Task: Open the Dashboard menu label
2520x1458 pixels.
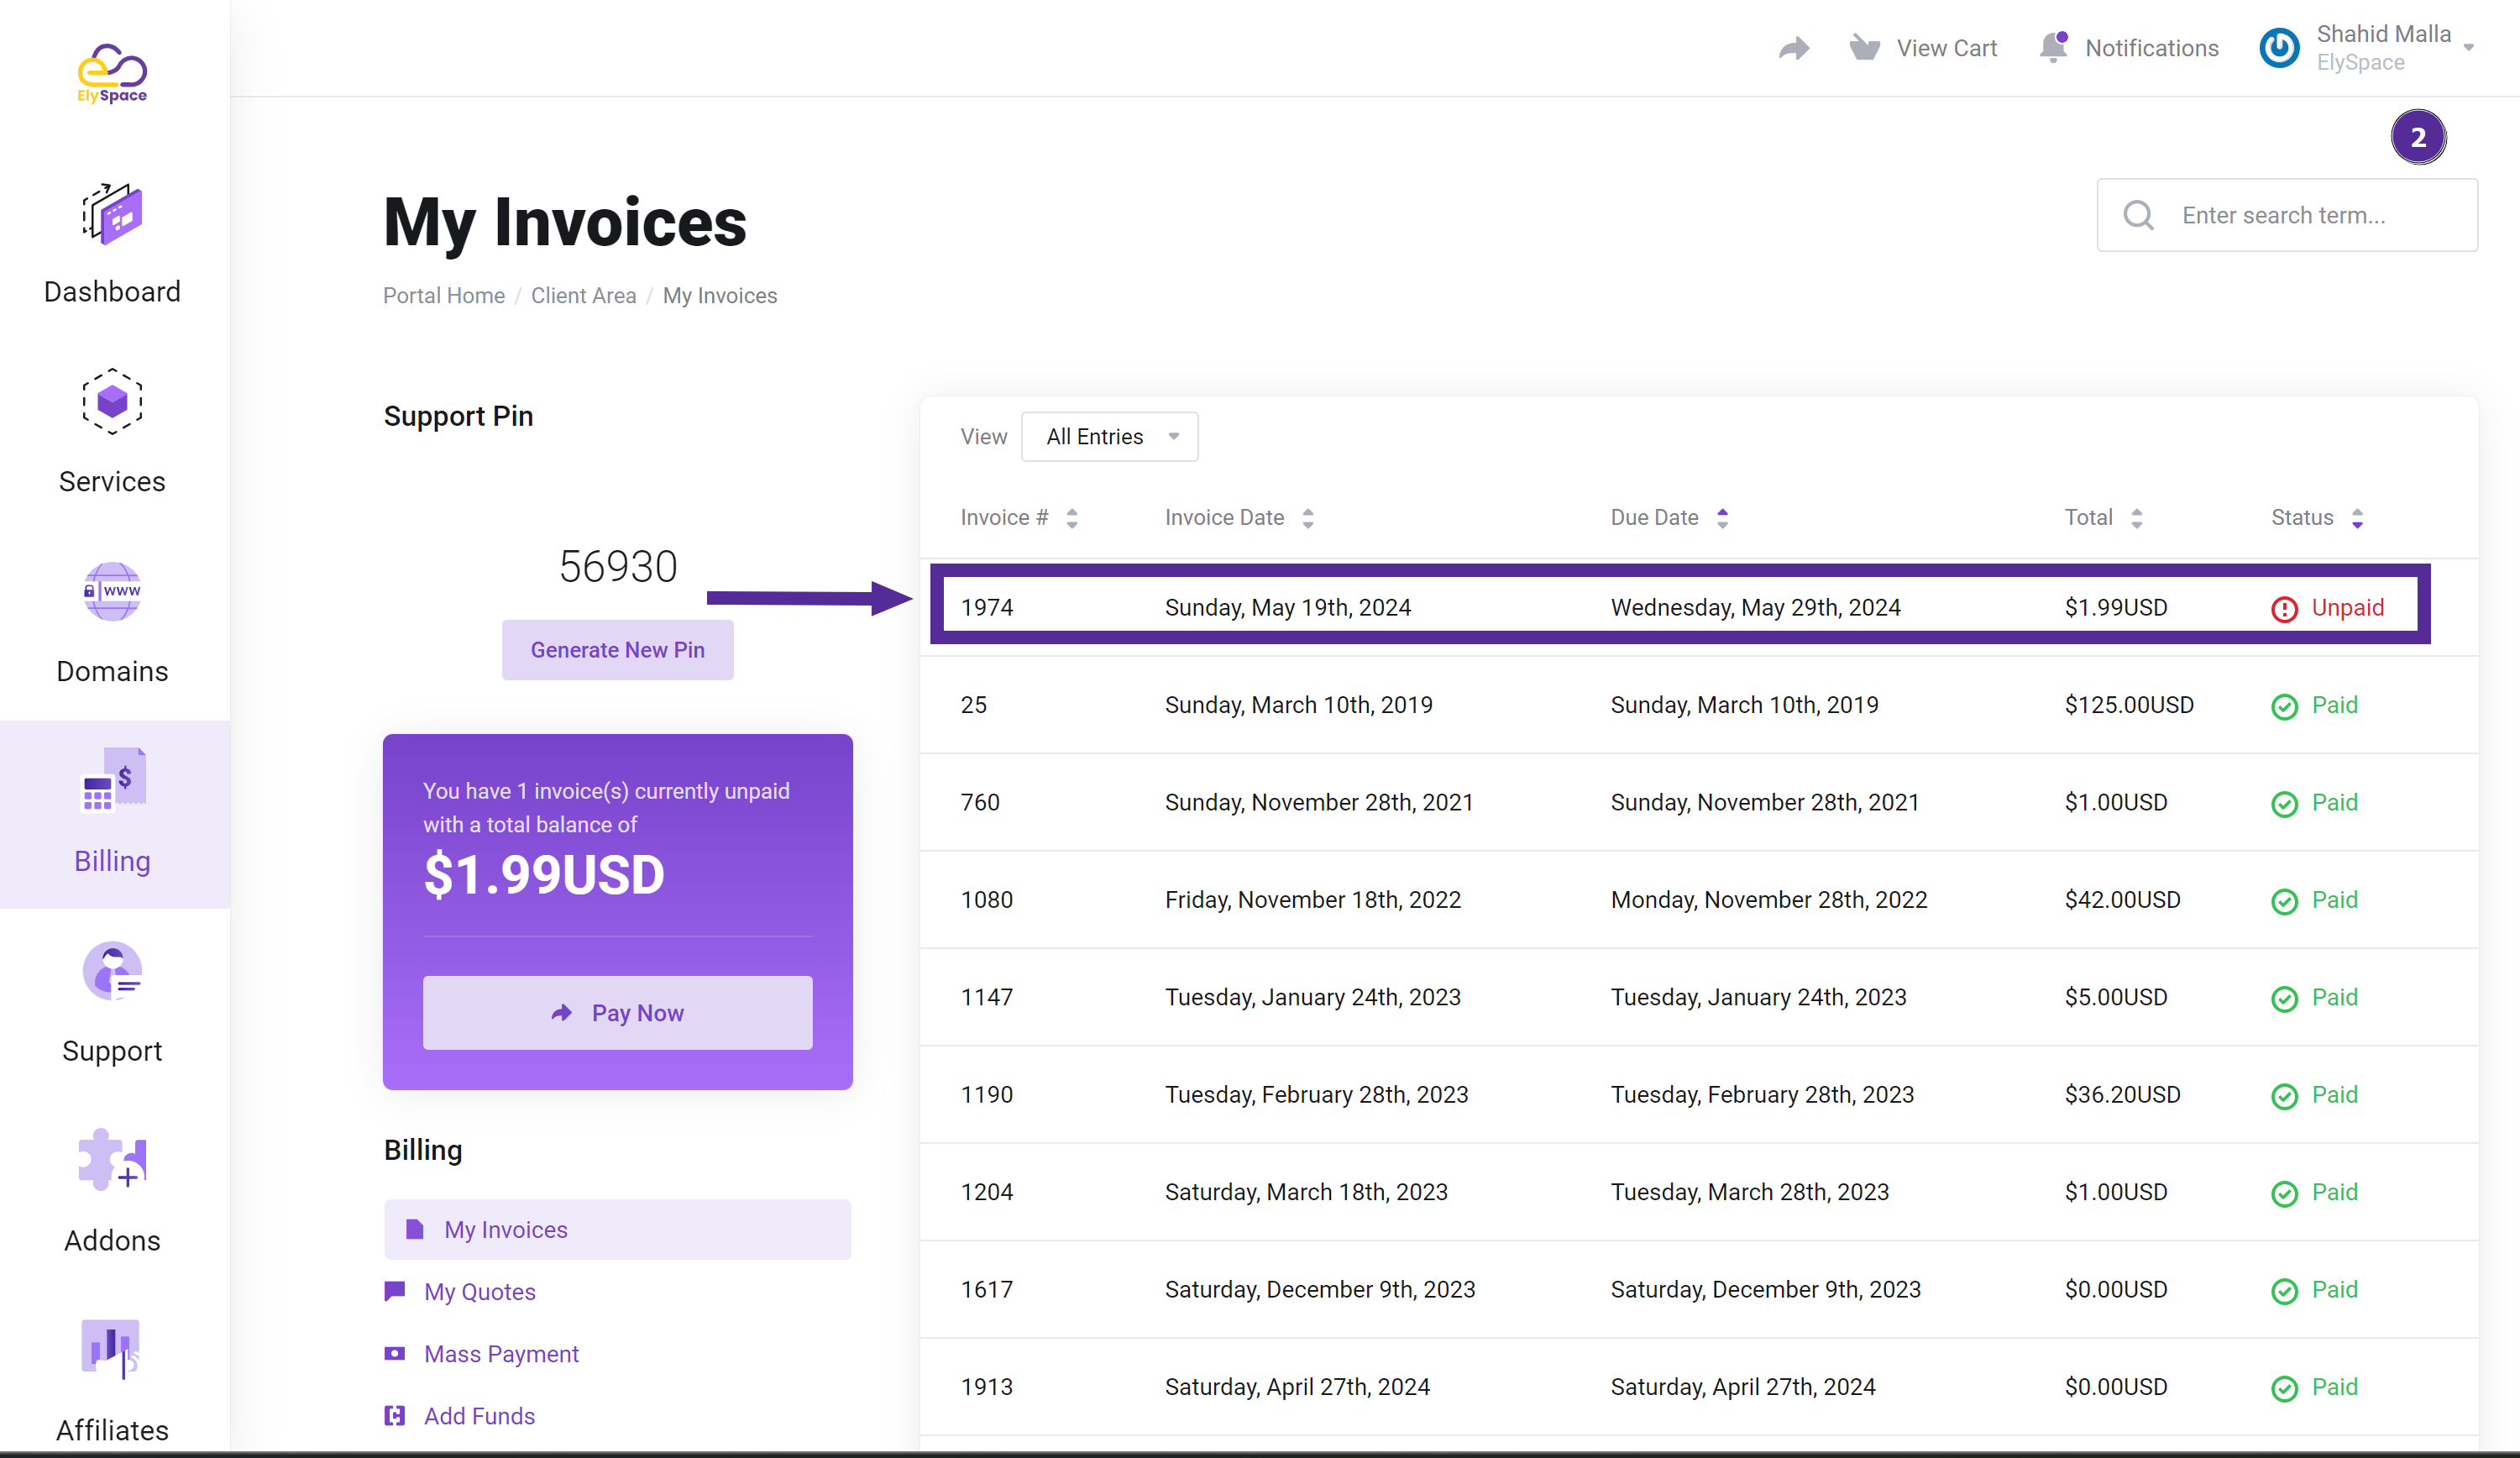Action: [x=112, y=292]
